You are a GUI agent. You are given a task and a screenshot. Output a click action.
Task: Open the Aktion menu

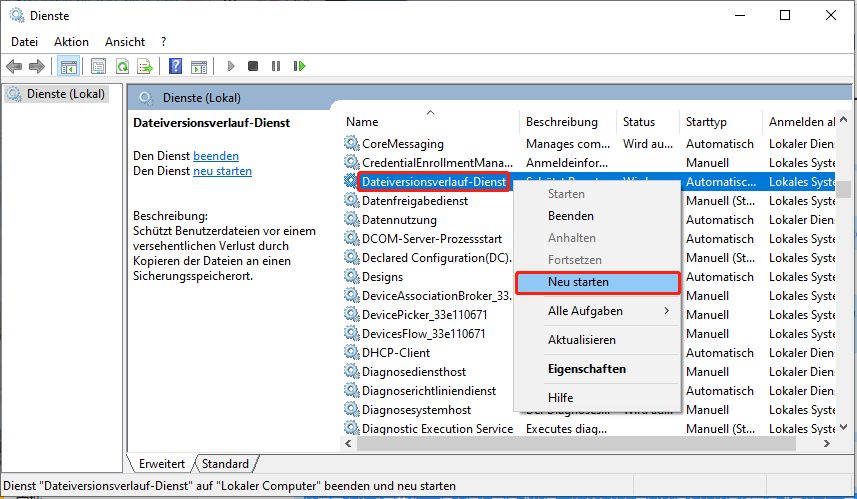coord(71,42)
